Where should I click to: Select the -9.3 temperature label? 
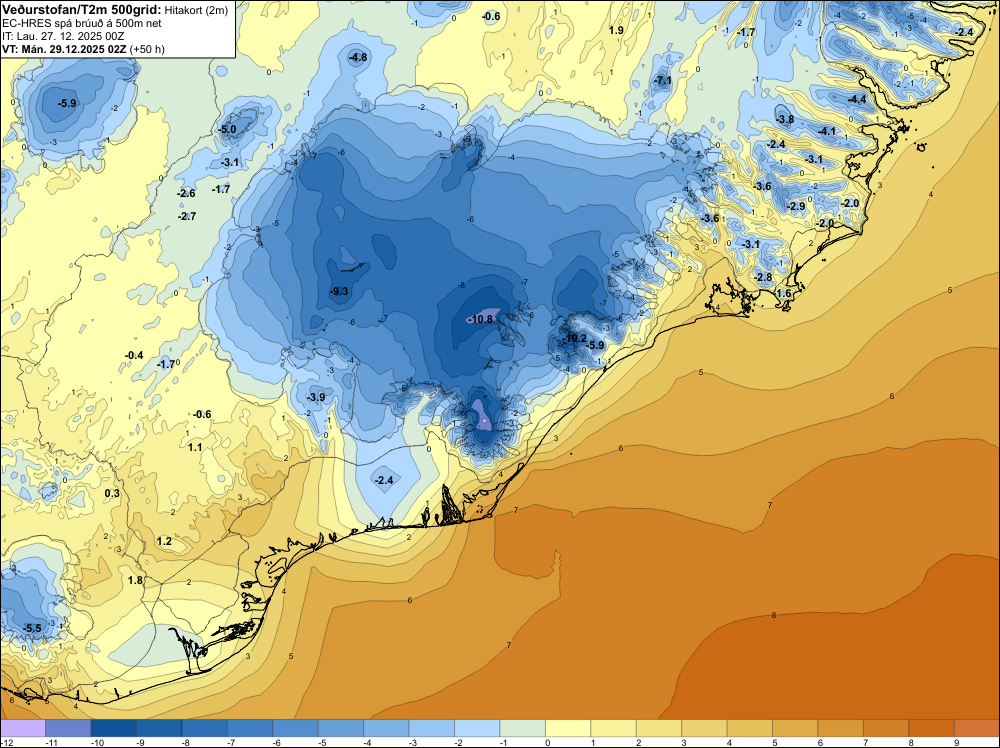(339, 291)
